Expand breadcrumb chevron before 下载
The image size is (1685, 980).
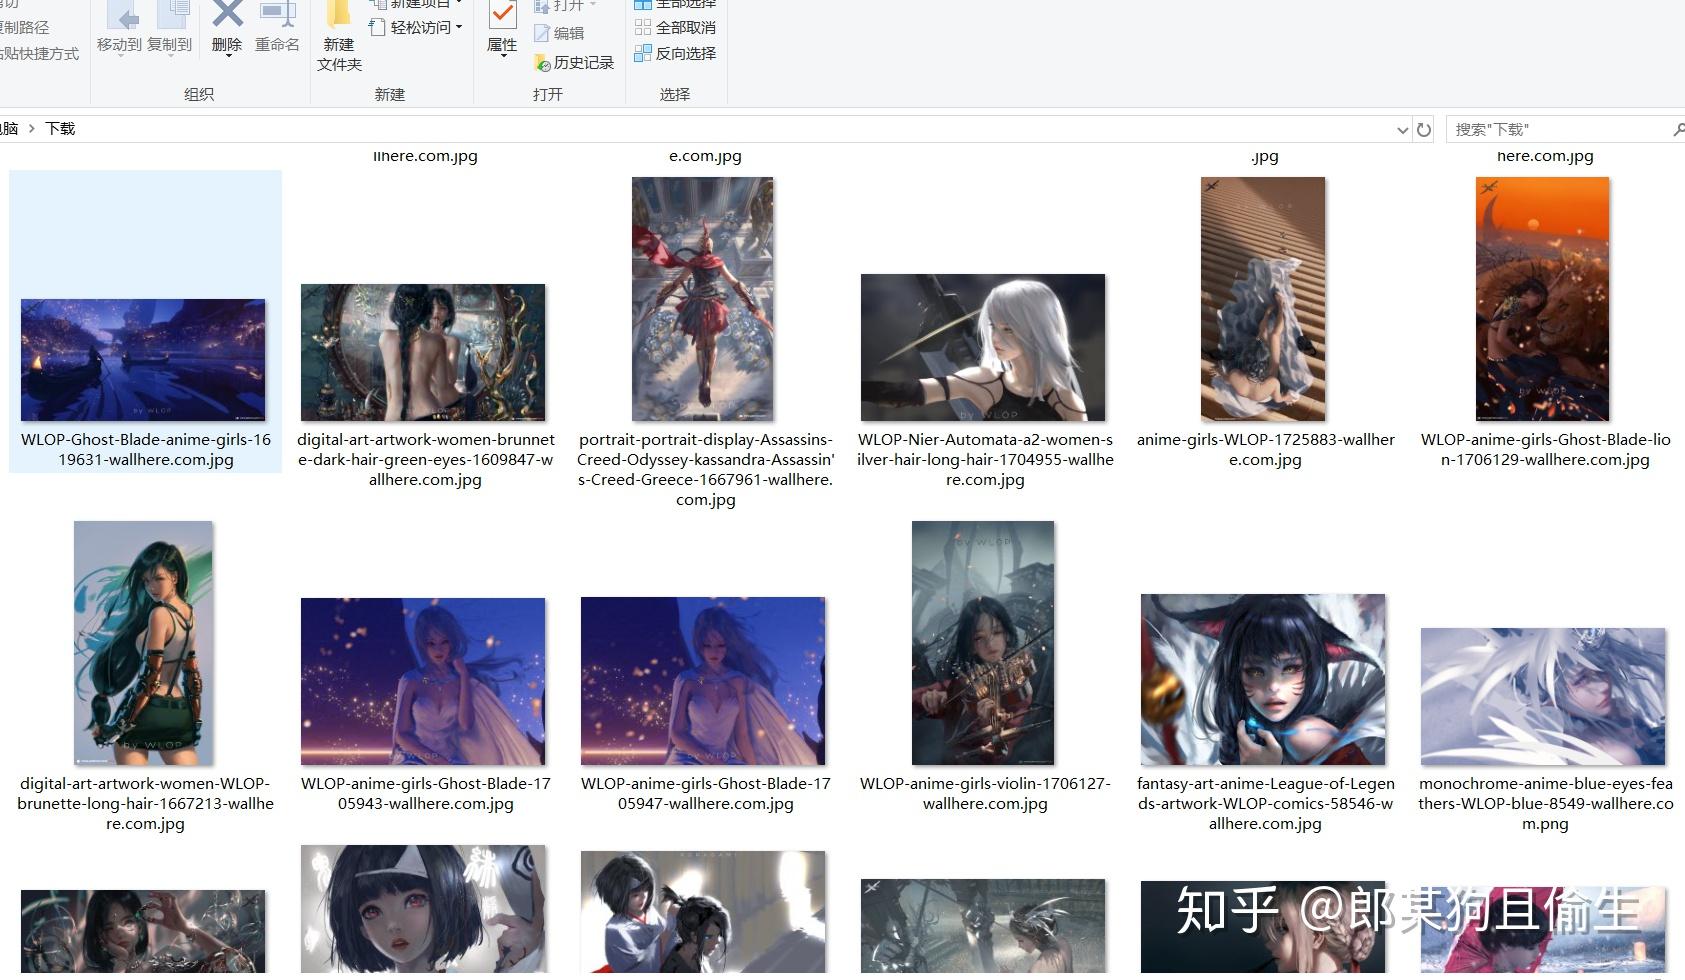point(32,128)
